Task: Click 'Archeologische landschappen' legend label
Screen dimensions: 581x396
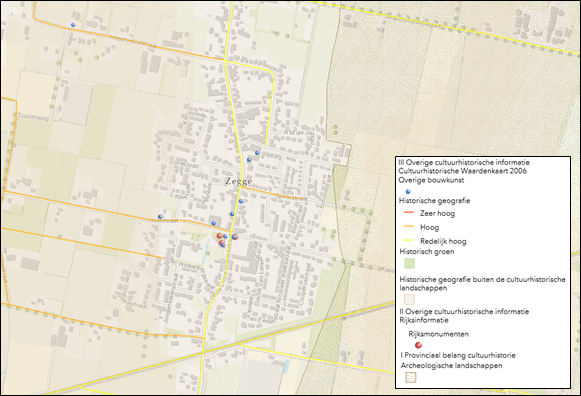Action: 451,366
